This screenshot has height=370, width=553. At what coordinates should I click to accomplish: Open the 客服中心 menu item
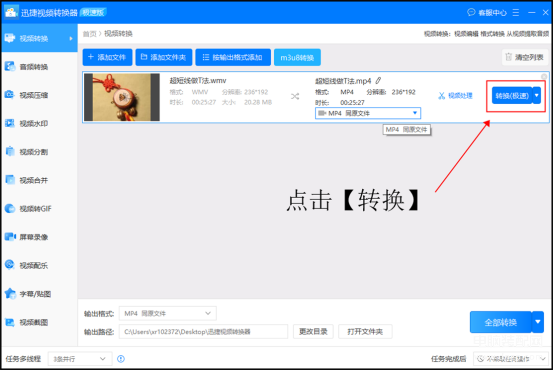pos(487,13)
